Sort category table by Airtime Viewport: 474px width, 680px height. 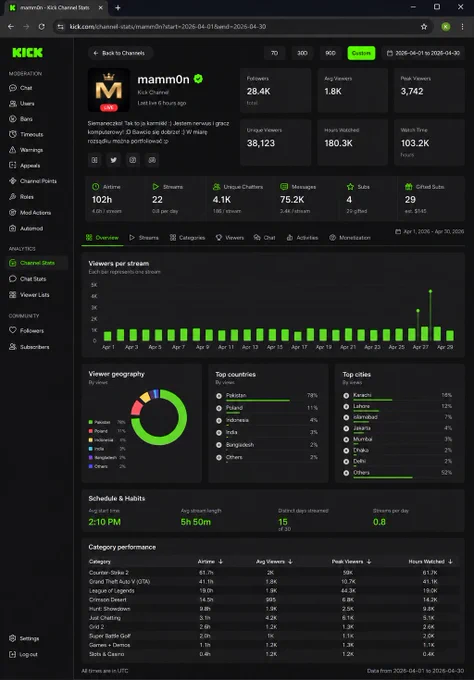tap(210, 562)
